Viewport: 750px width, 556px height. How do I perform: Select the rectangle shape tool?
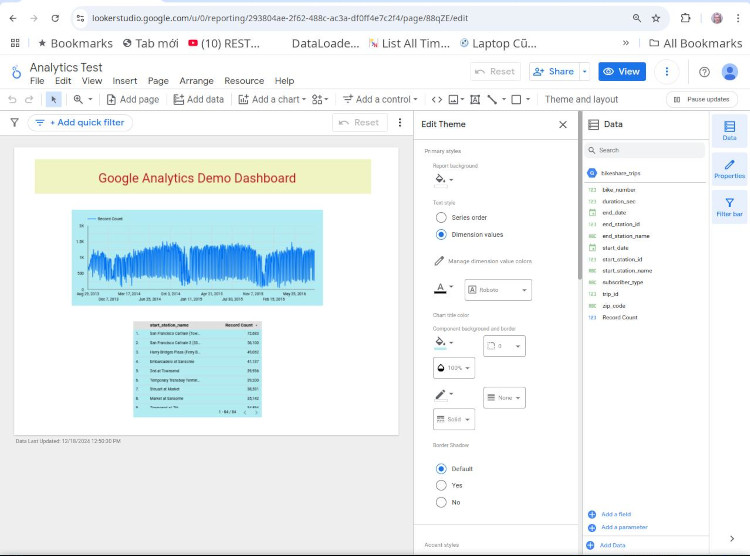516,100
